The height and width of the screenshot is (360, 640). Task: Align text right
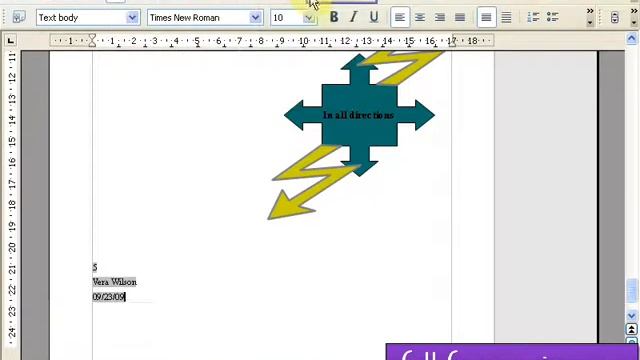(x=440, y=17)
